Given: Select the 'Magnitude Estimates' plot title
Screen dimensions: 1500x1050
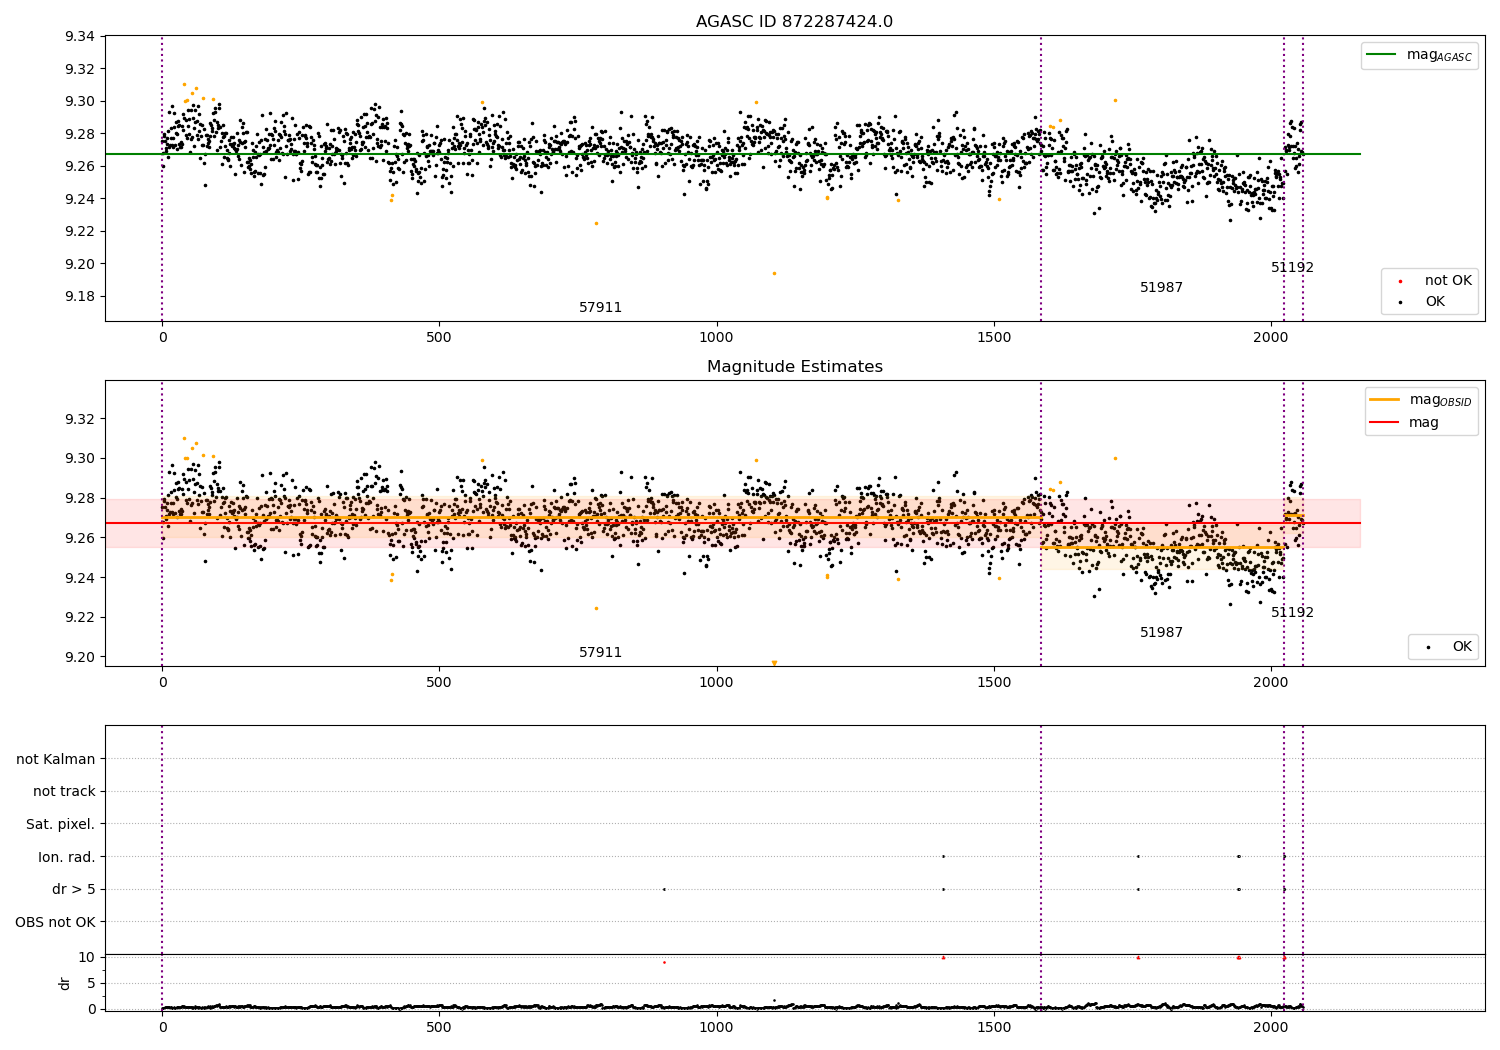Looking at the screenshot, I should (794, 367).
